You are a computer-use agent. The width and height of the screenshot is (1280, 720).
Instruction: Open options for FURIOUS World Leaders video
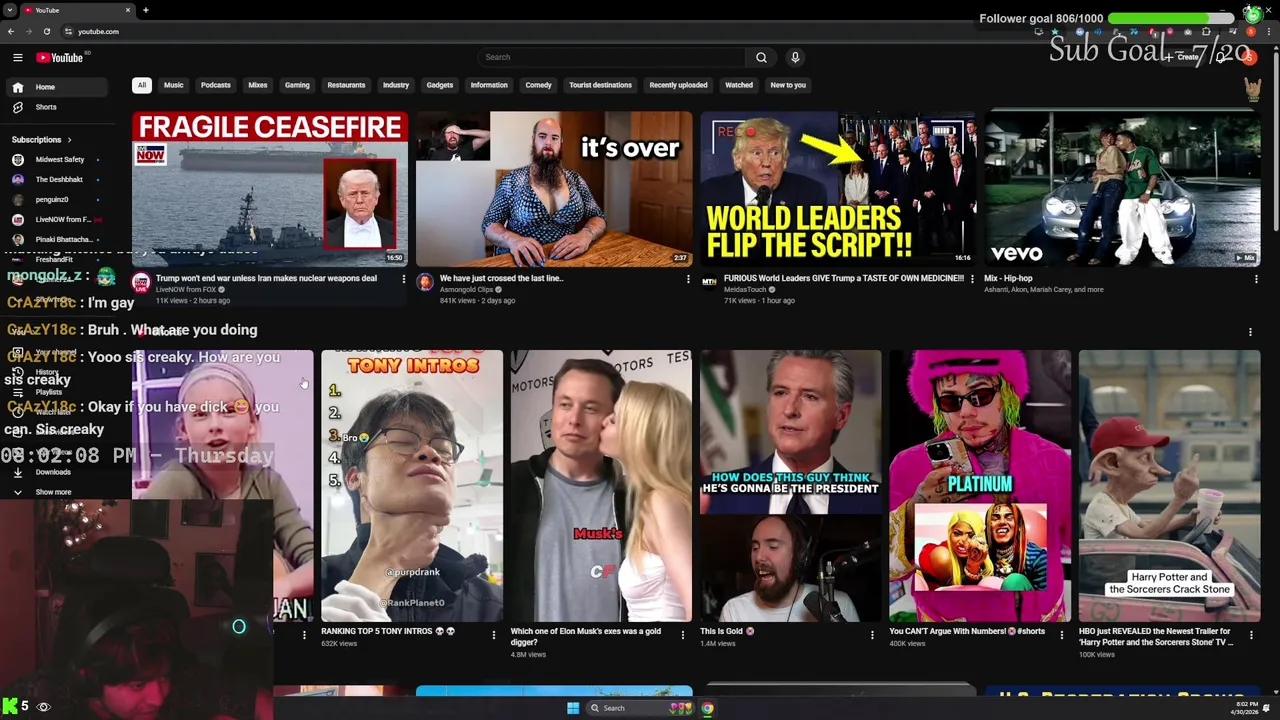972,280
